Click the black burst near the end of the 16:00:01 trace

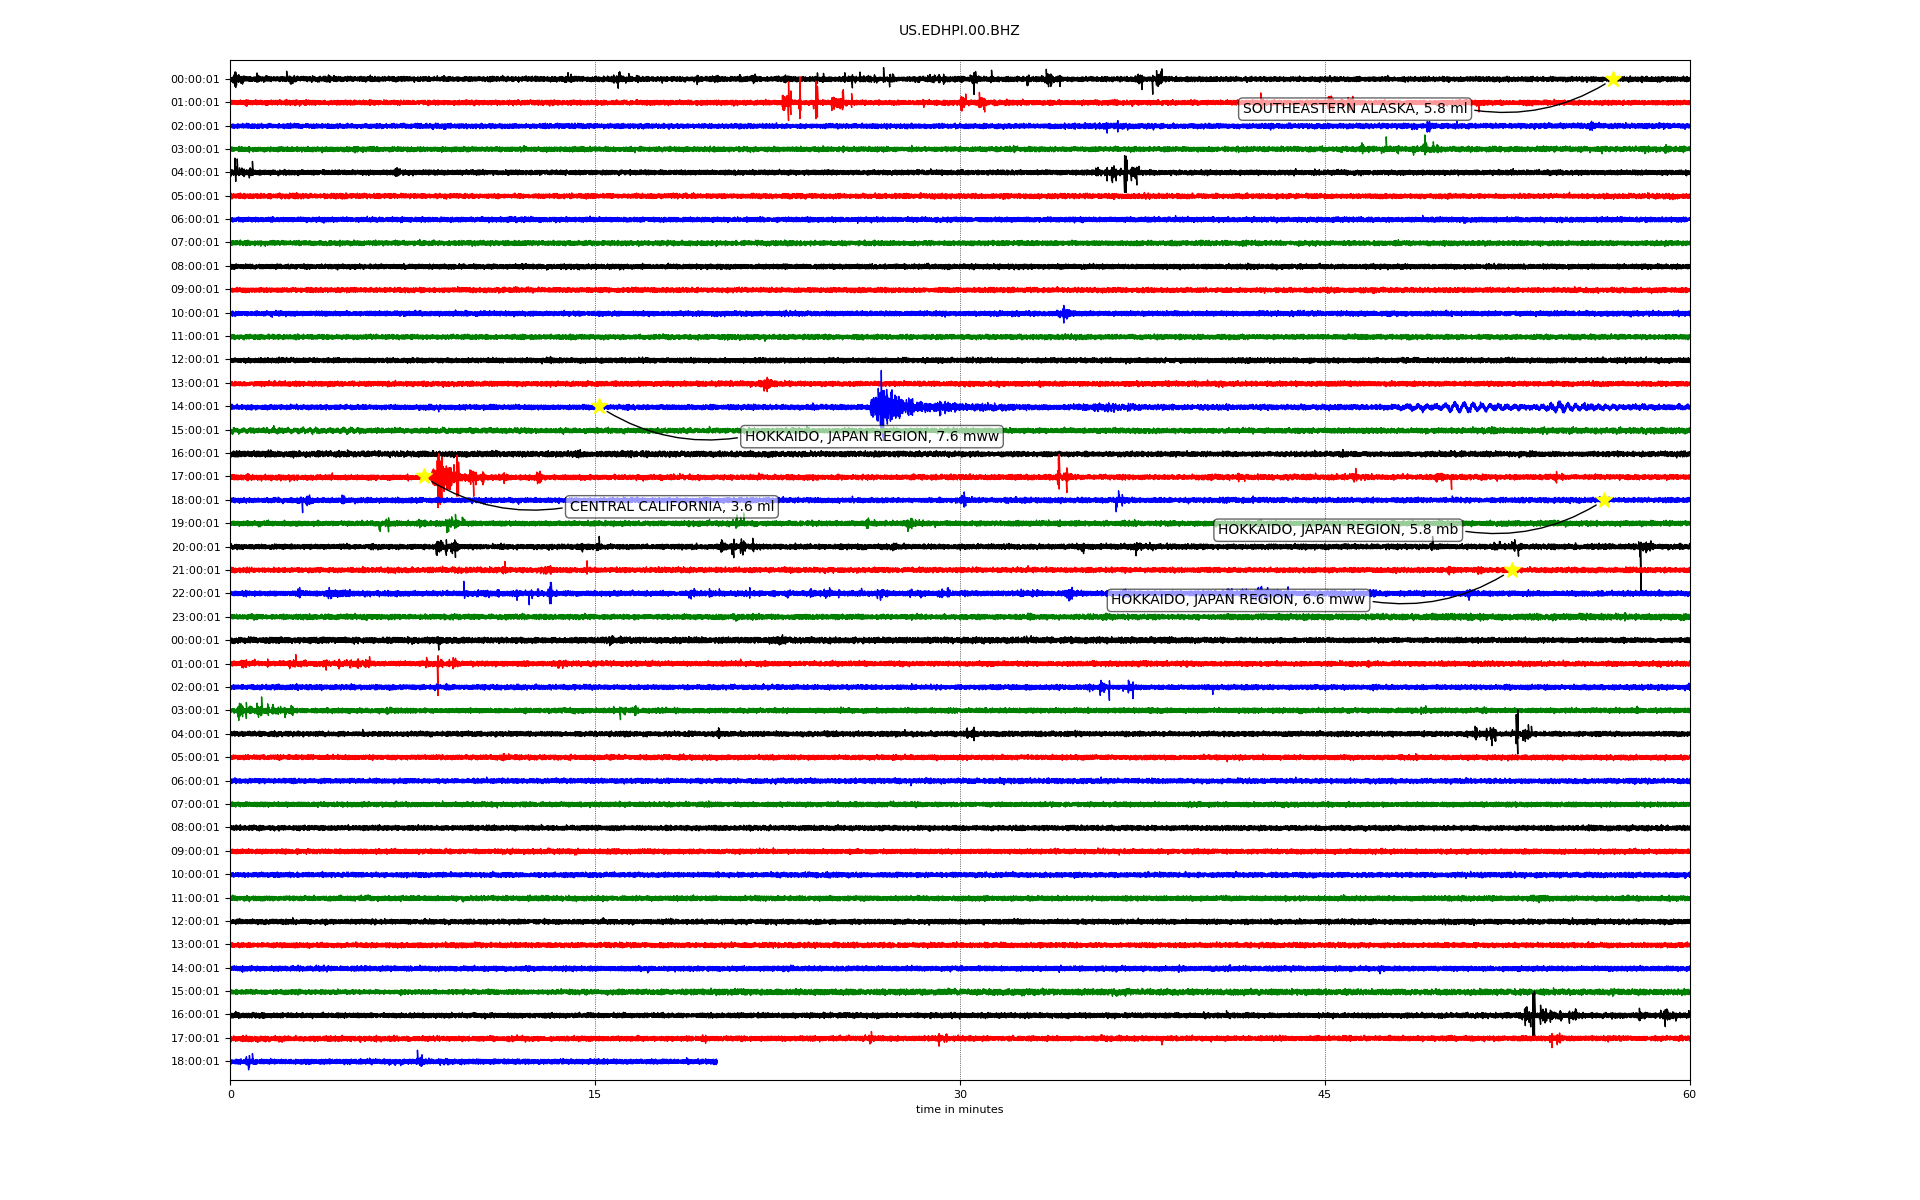pyautogui.click(x=1534, y=1015)
